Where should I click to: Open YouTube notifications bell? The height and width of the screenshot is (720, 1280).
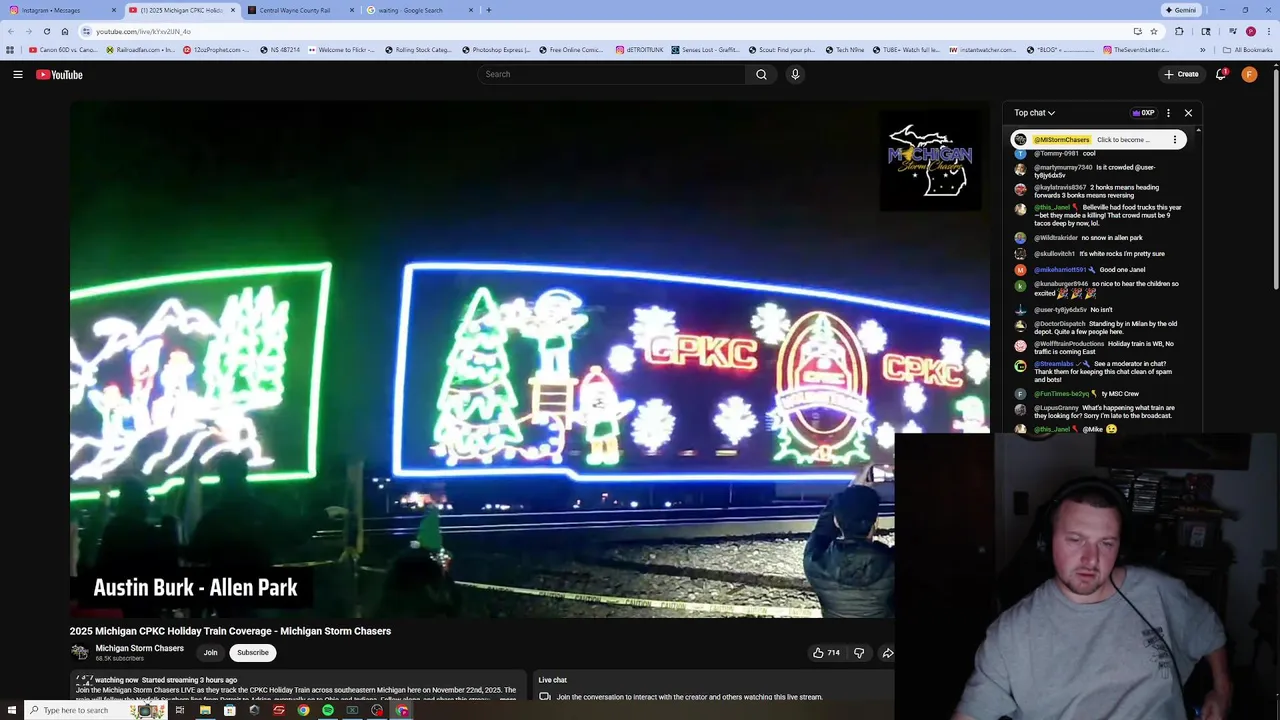click(1221, 74)
